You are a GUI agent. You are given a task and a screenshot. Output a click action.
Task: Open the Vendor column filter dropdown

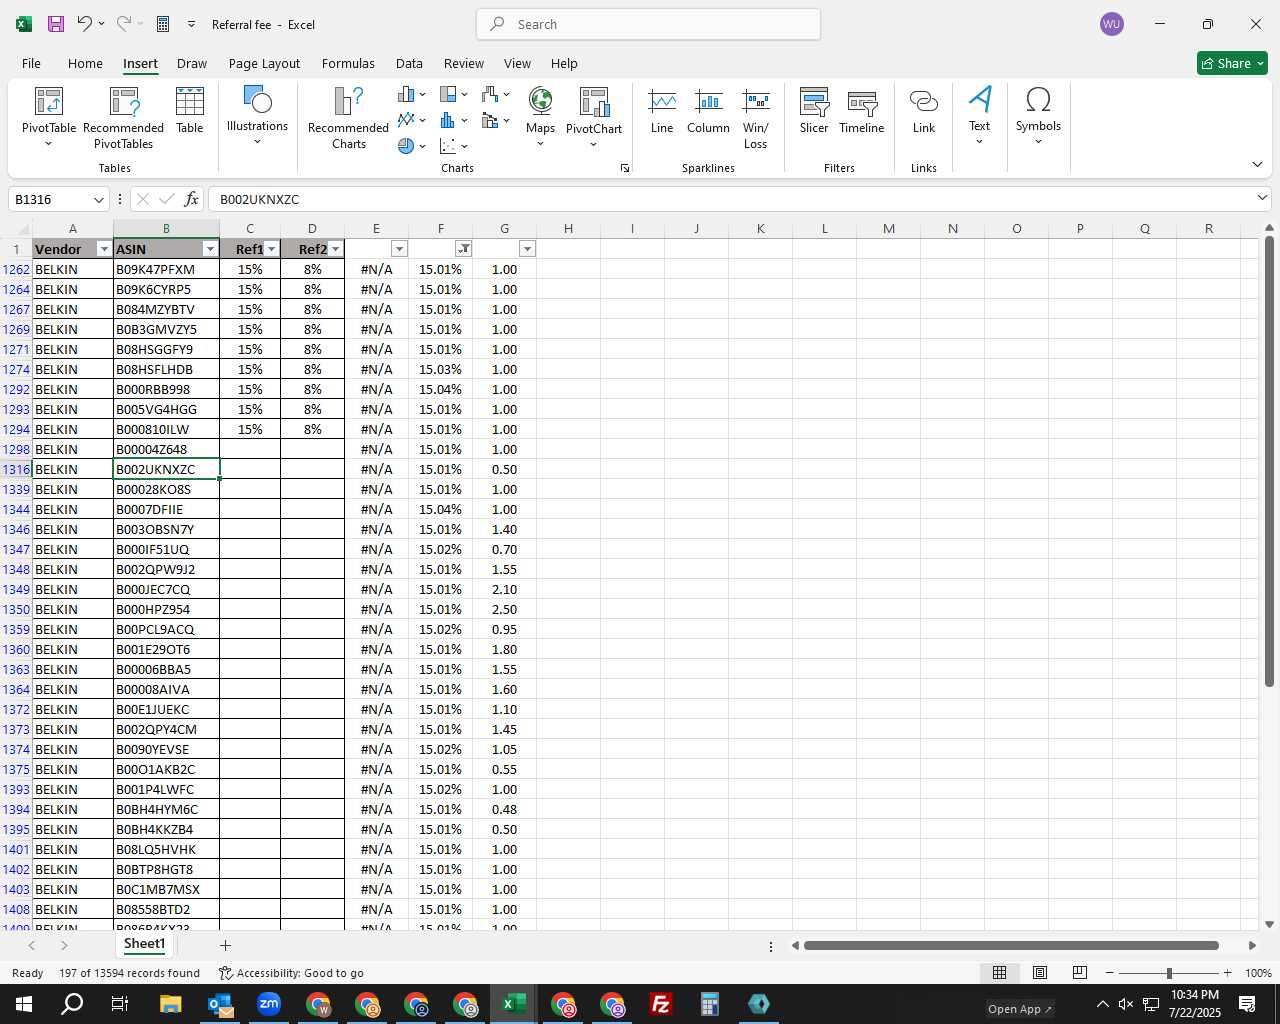pos(104,249)
